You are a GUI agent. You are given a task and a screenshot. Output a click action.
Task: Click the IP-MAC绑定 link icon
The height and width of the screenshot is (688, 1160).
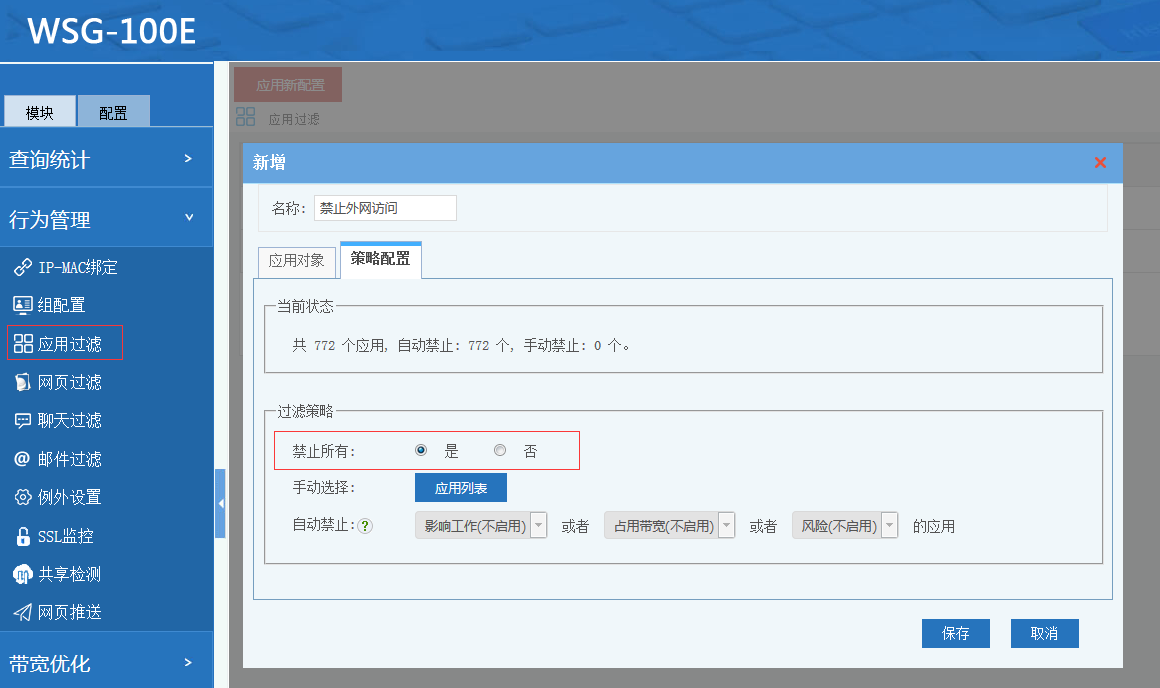point(22,268)
